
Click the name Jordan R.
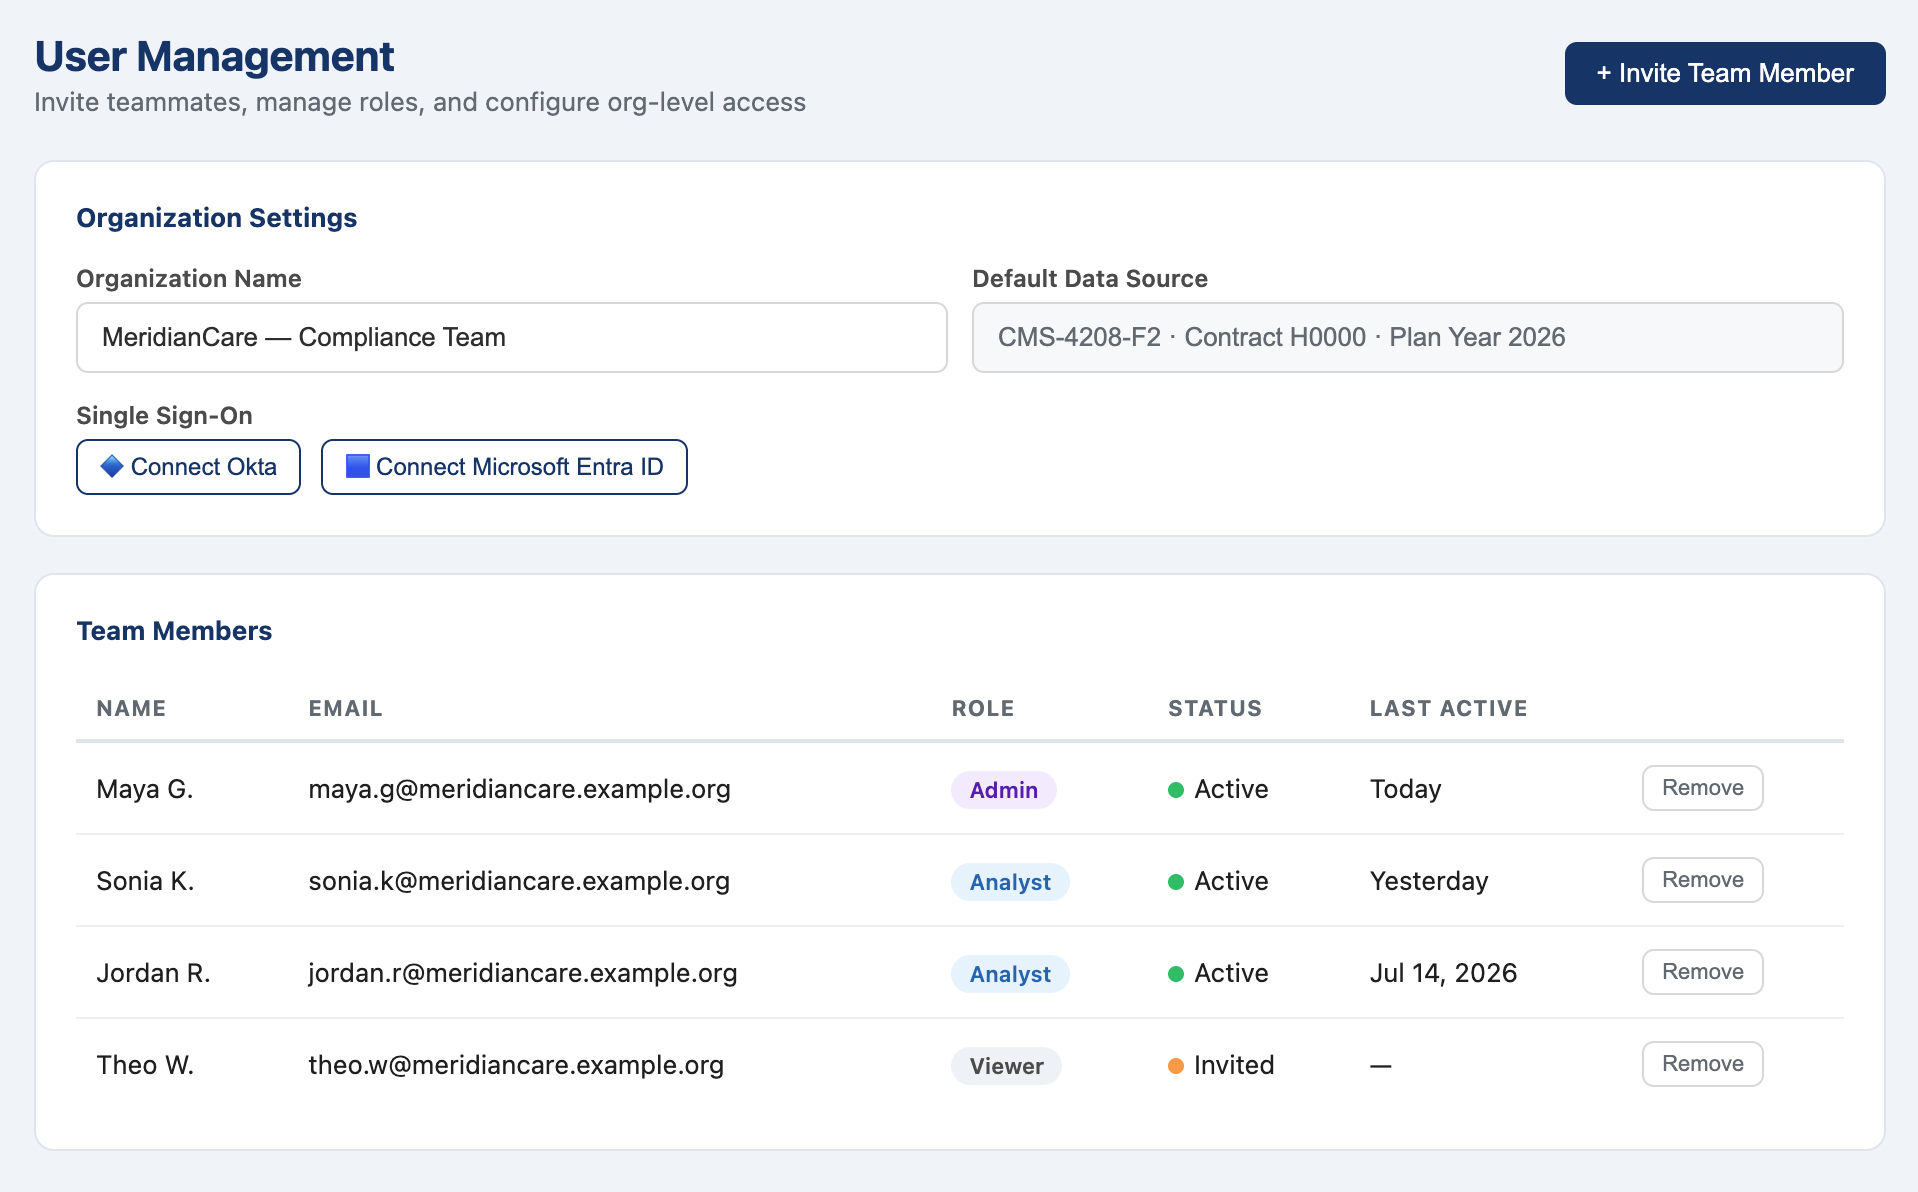coord(153,973)
